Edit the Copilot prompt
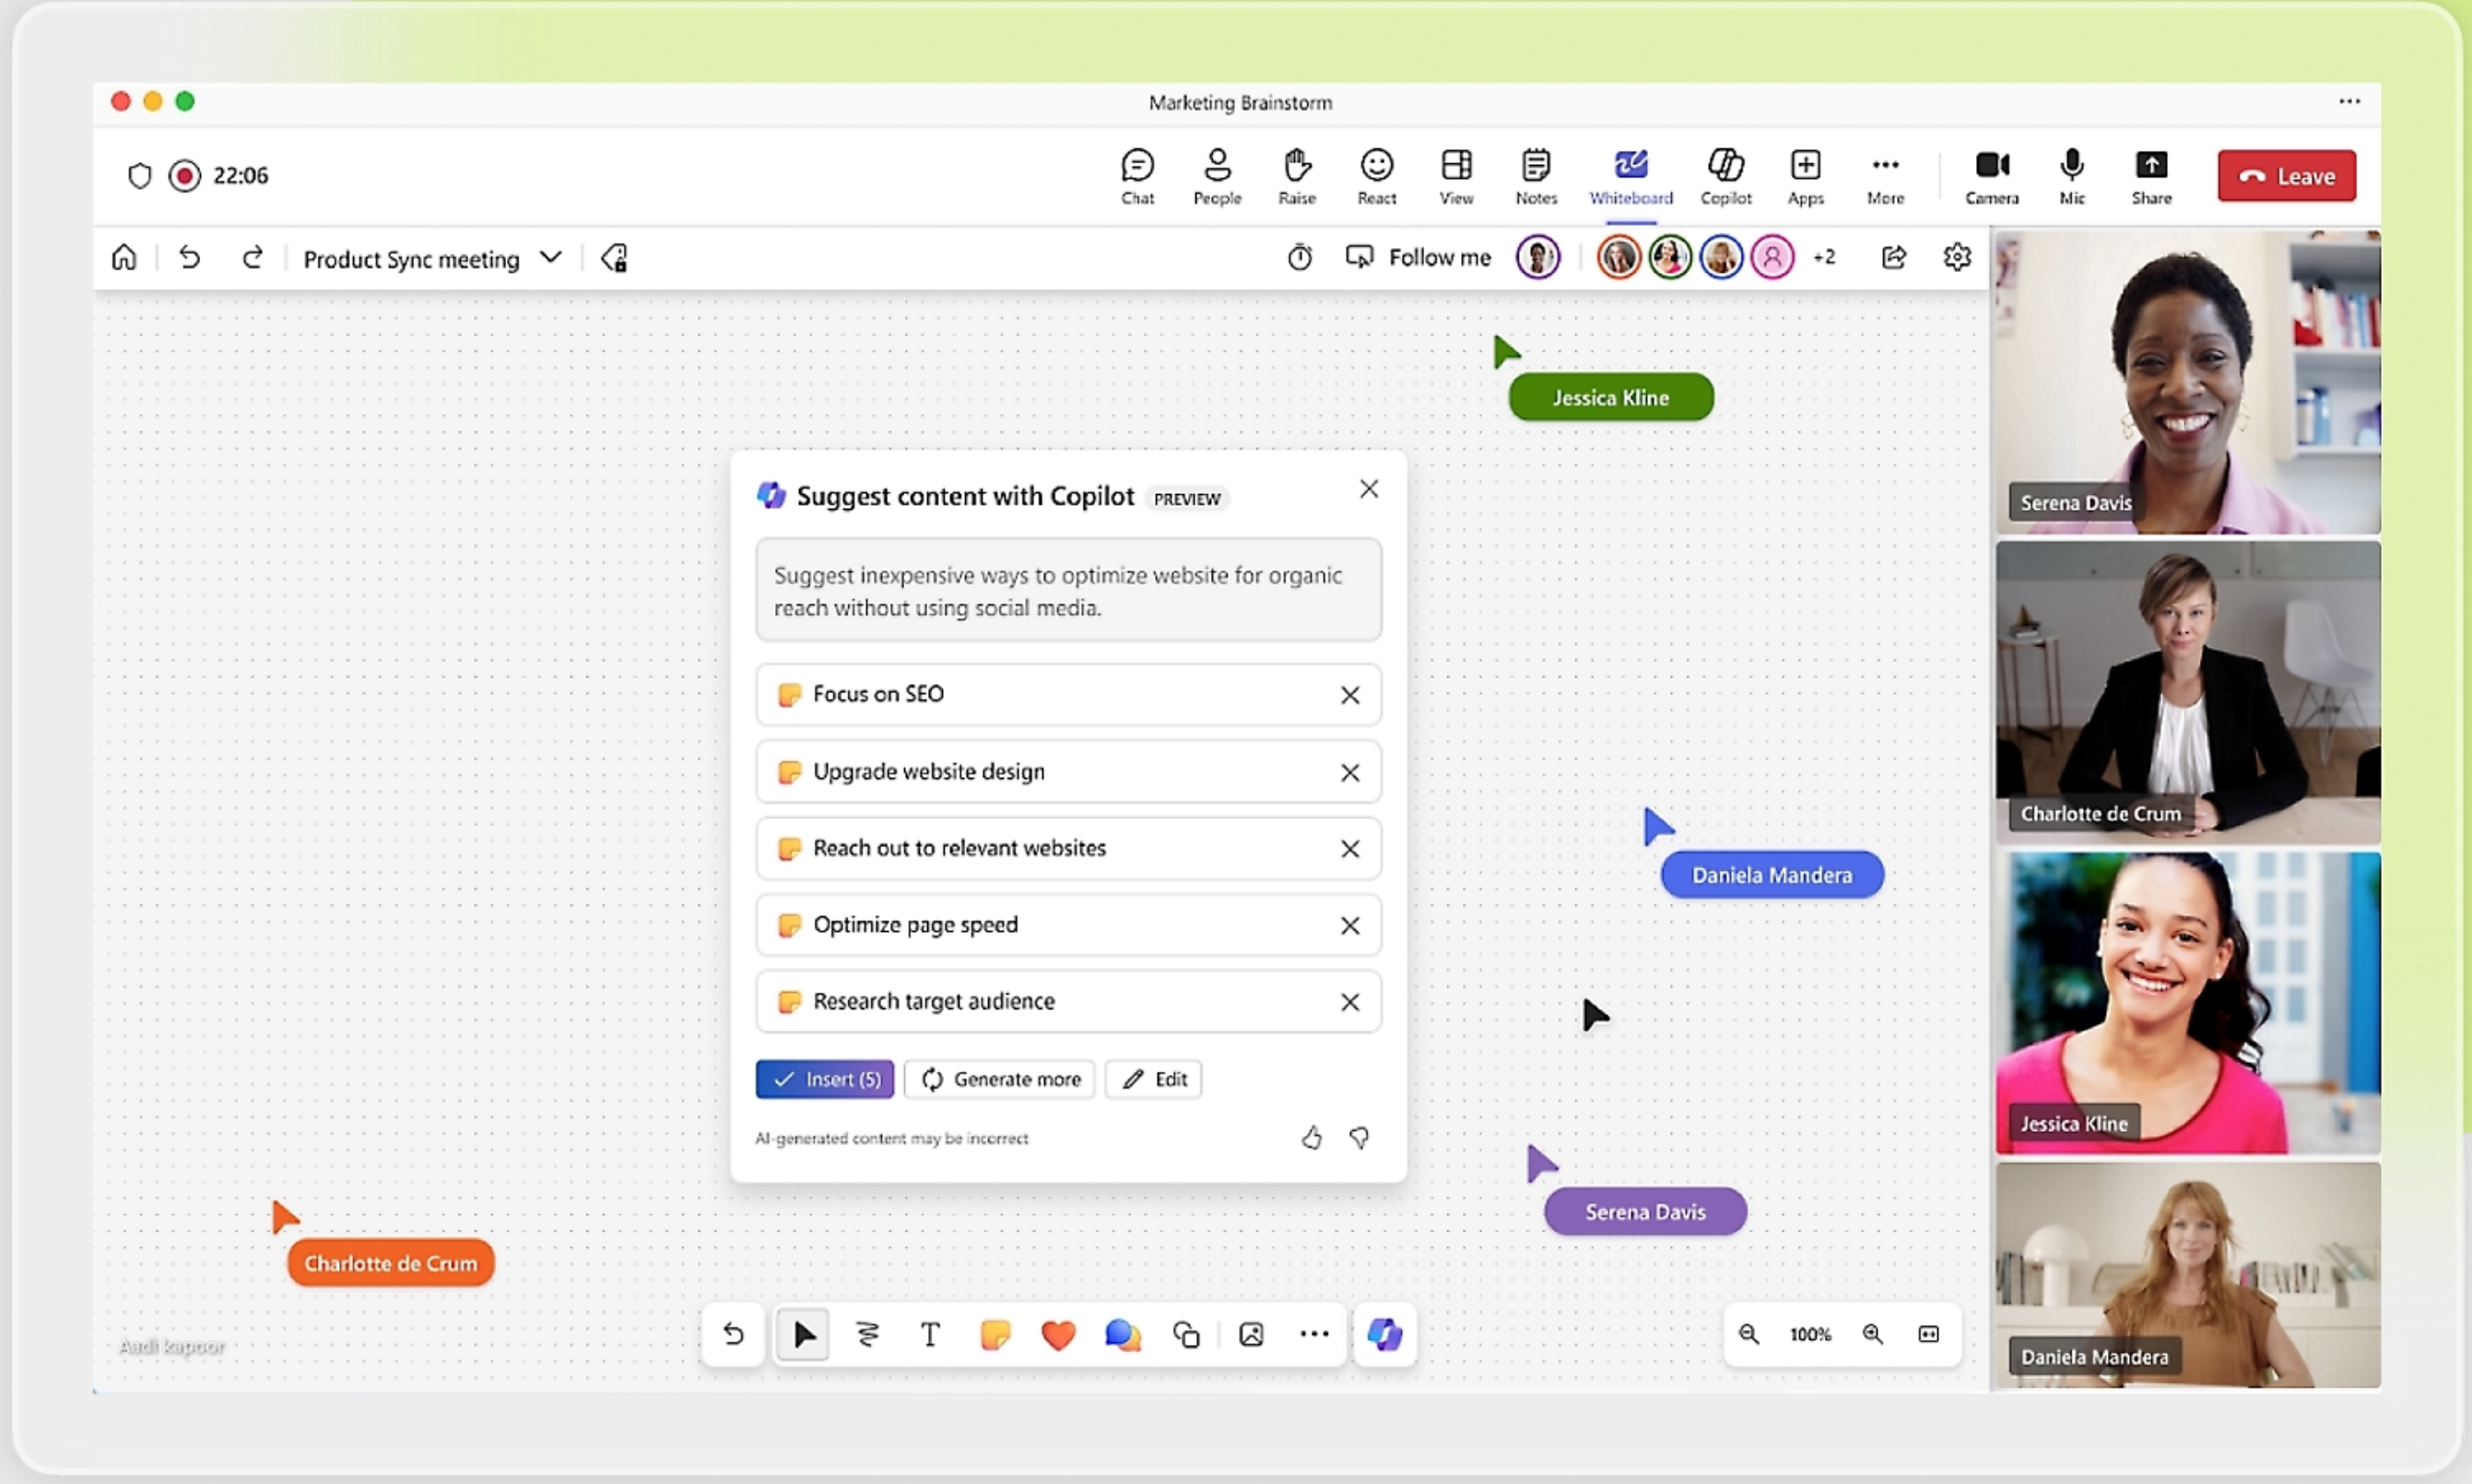 click(1153, 1079)
